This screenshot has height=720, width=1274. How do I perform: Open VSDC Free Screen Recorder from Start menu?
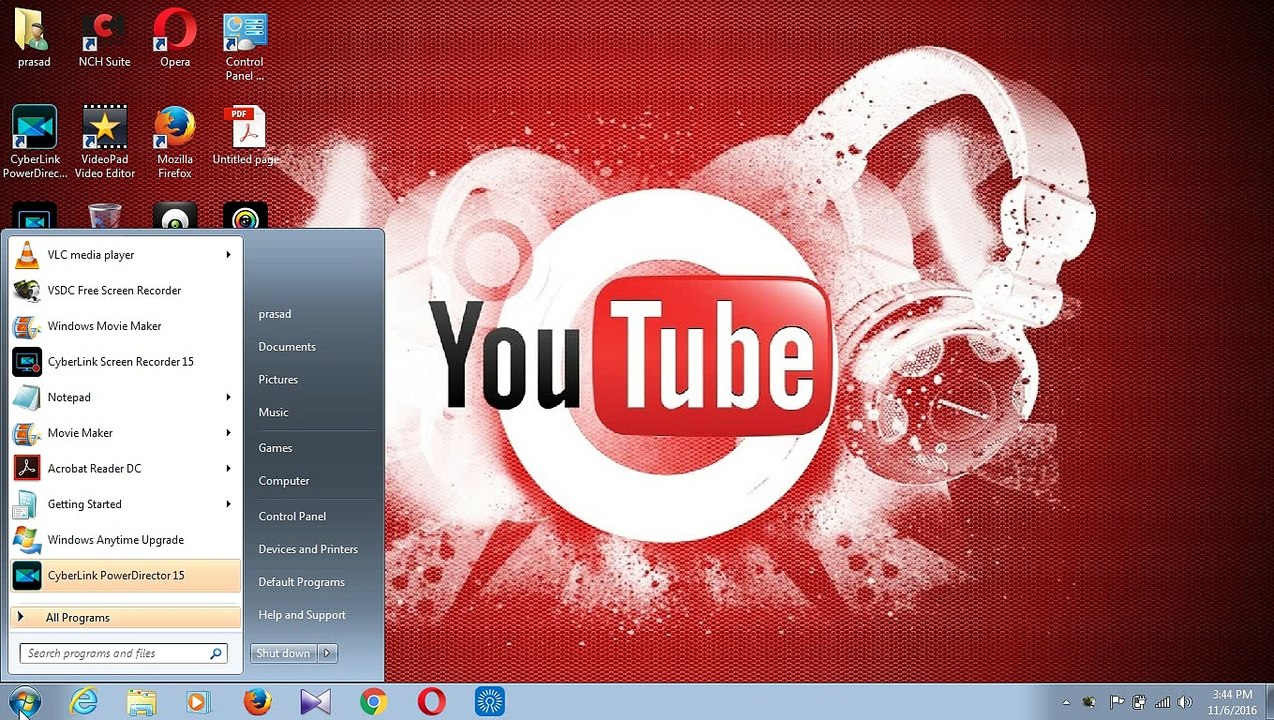[125, 291]
